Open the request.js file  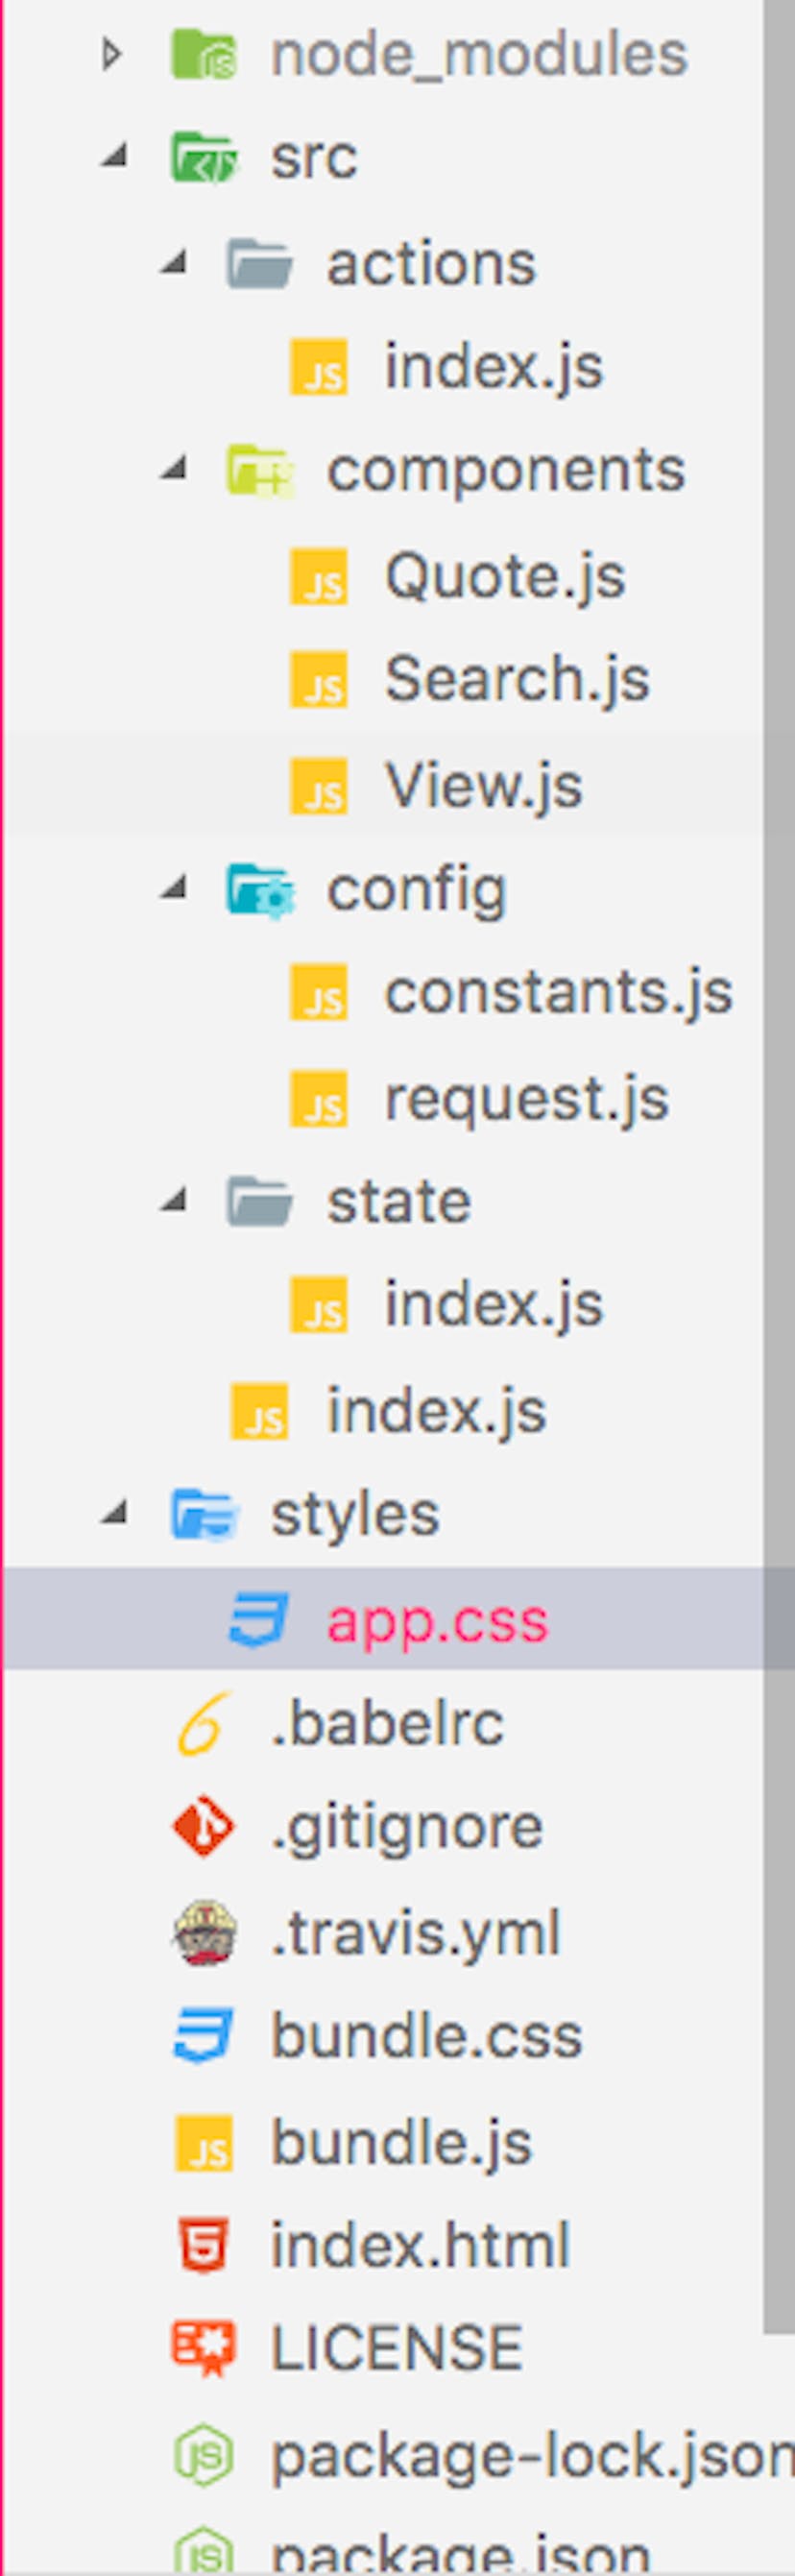527,1099
